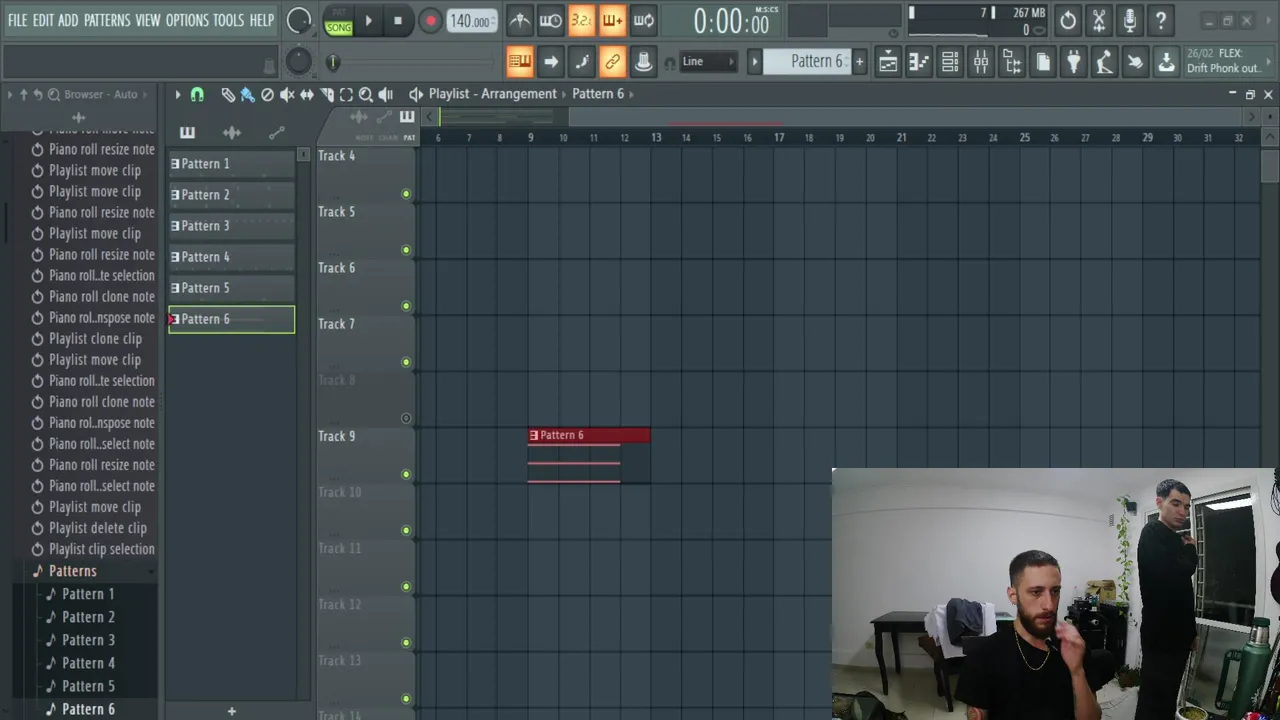Click the arrow left of pattern selector
This screenshot has width=1280, height=720.
(x=755, y=62)
